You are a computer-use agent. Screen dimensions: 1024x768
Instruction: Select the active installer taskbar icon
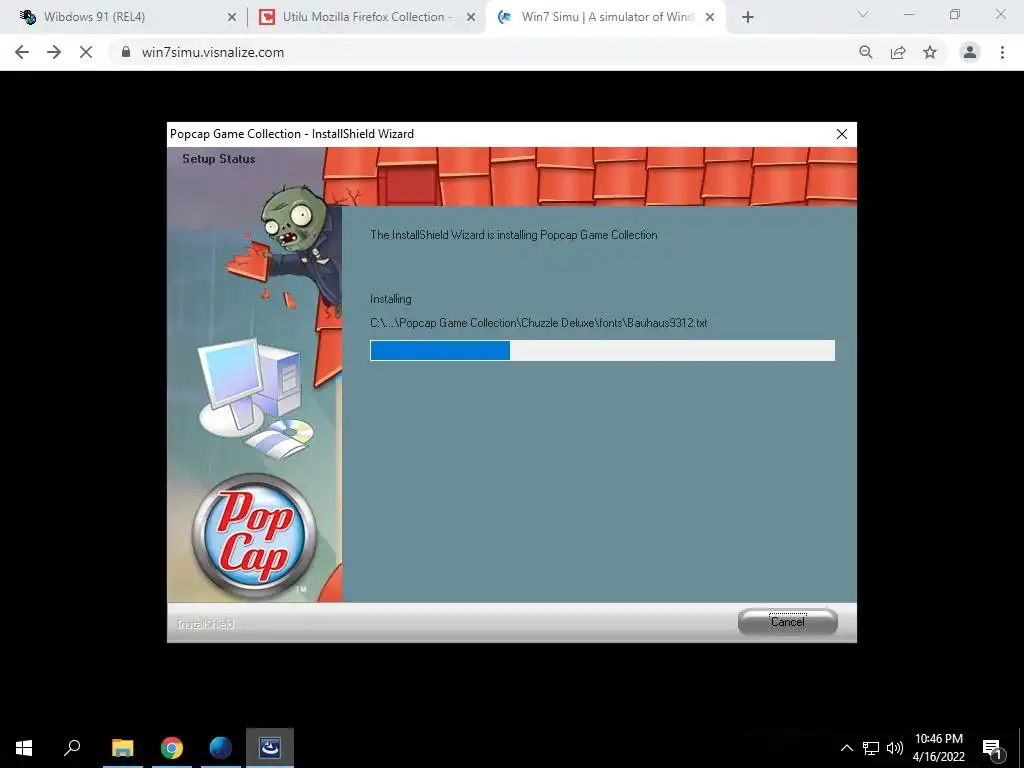(270, 748)
